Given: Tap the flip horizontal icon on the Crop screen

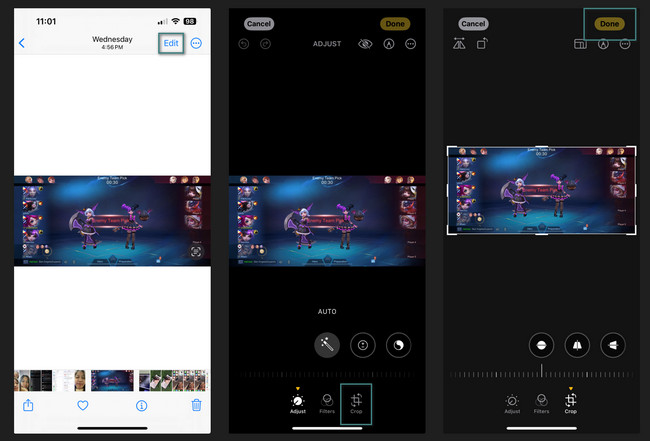Looking at the screenshot, I should tap(459, 44).
